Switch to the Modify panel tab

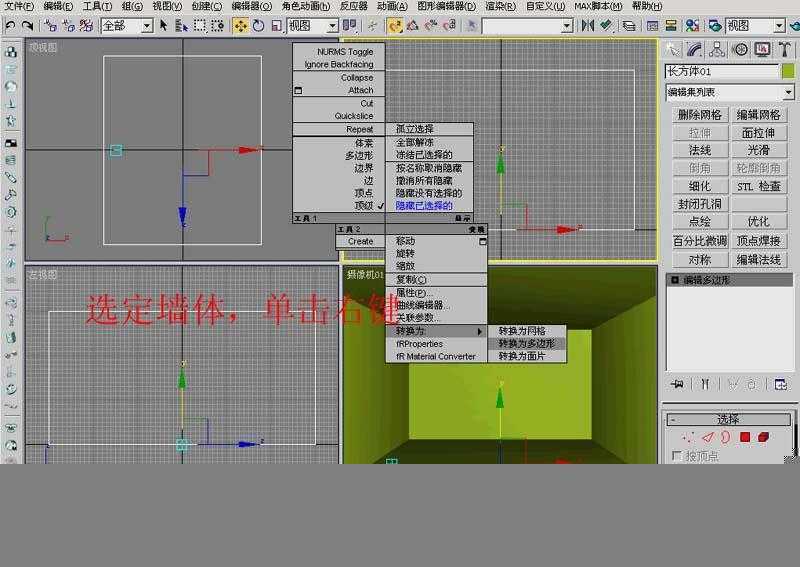click(x=695, y=50)
